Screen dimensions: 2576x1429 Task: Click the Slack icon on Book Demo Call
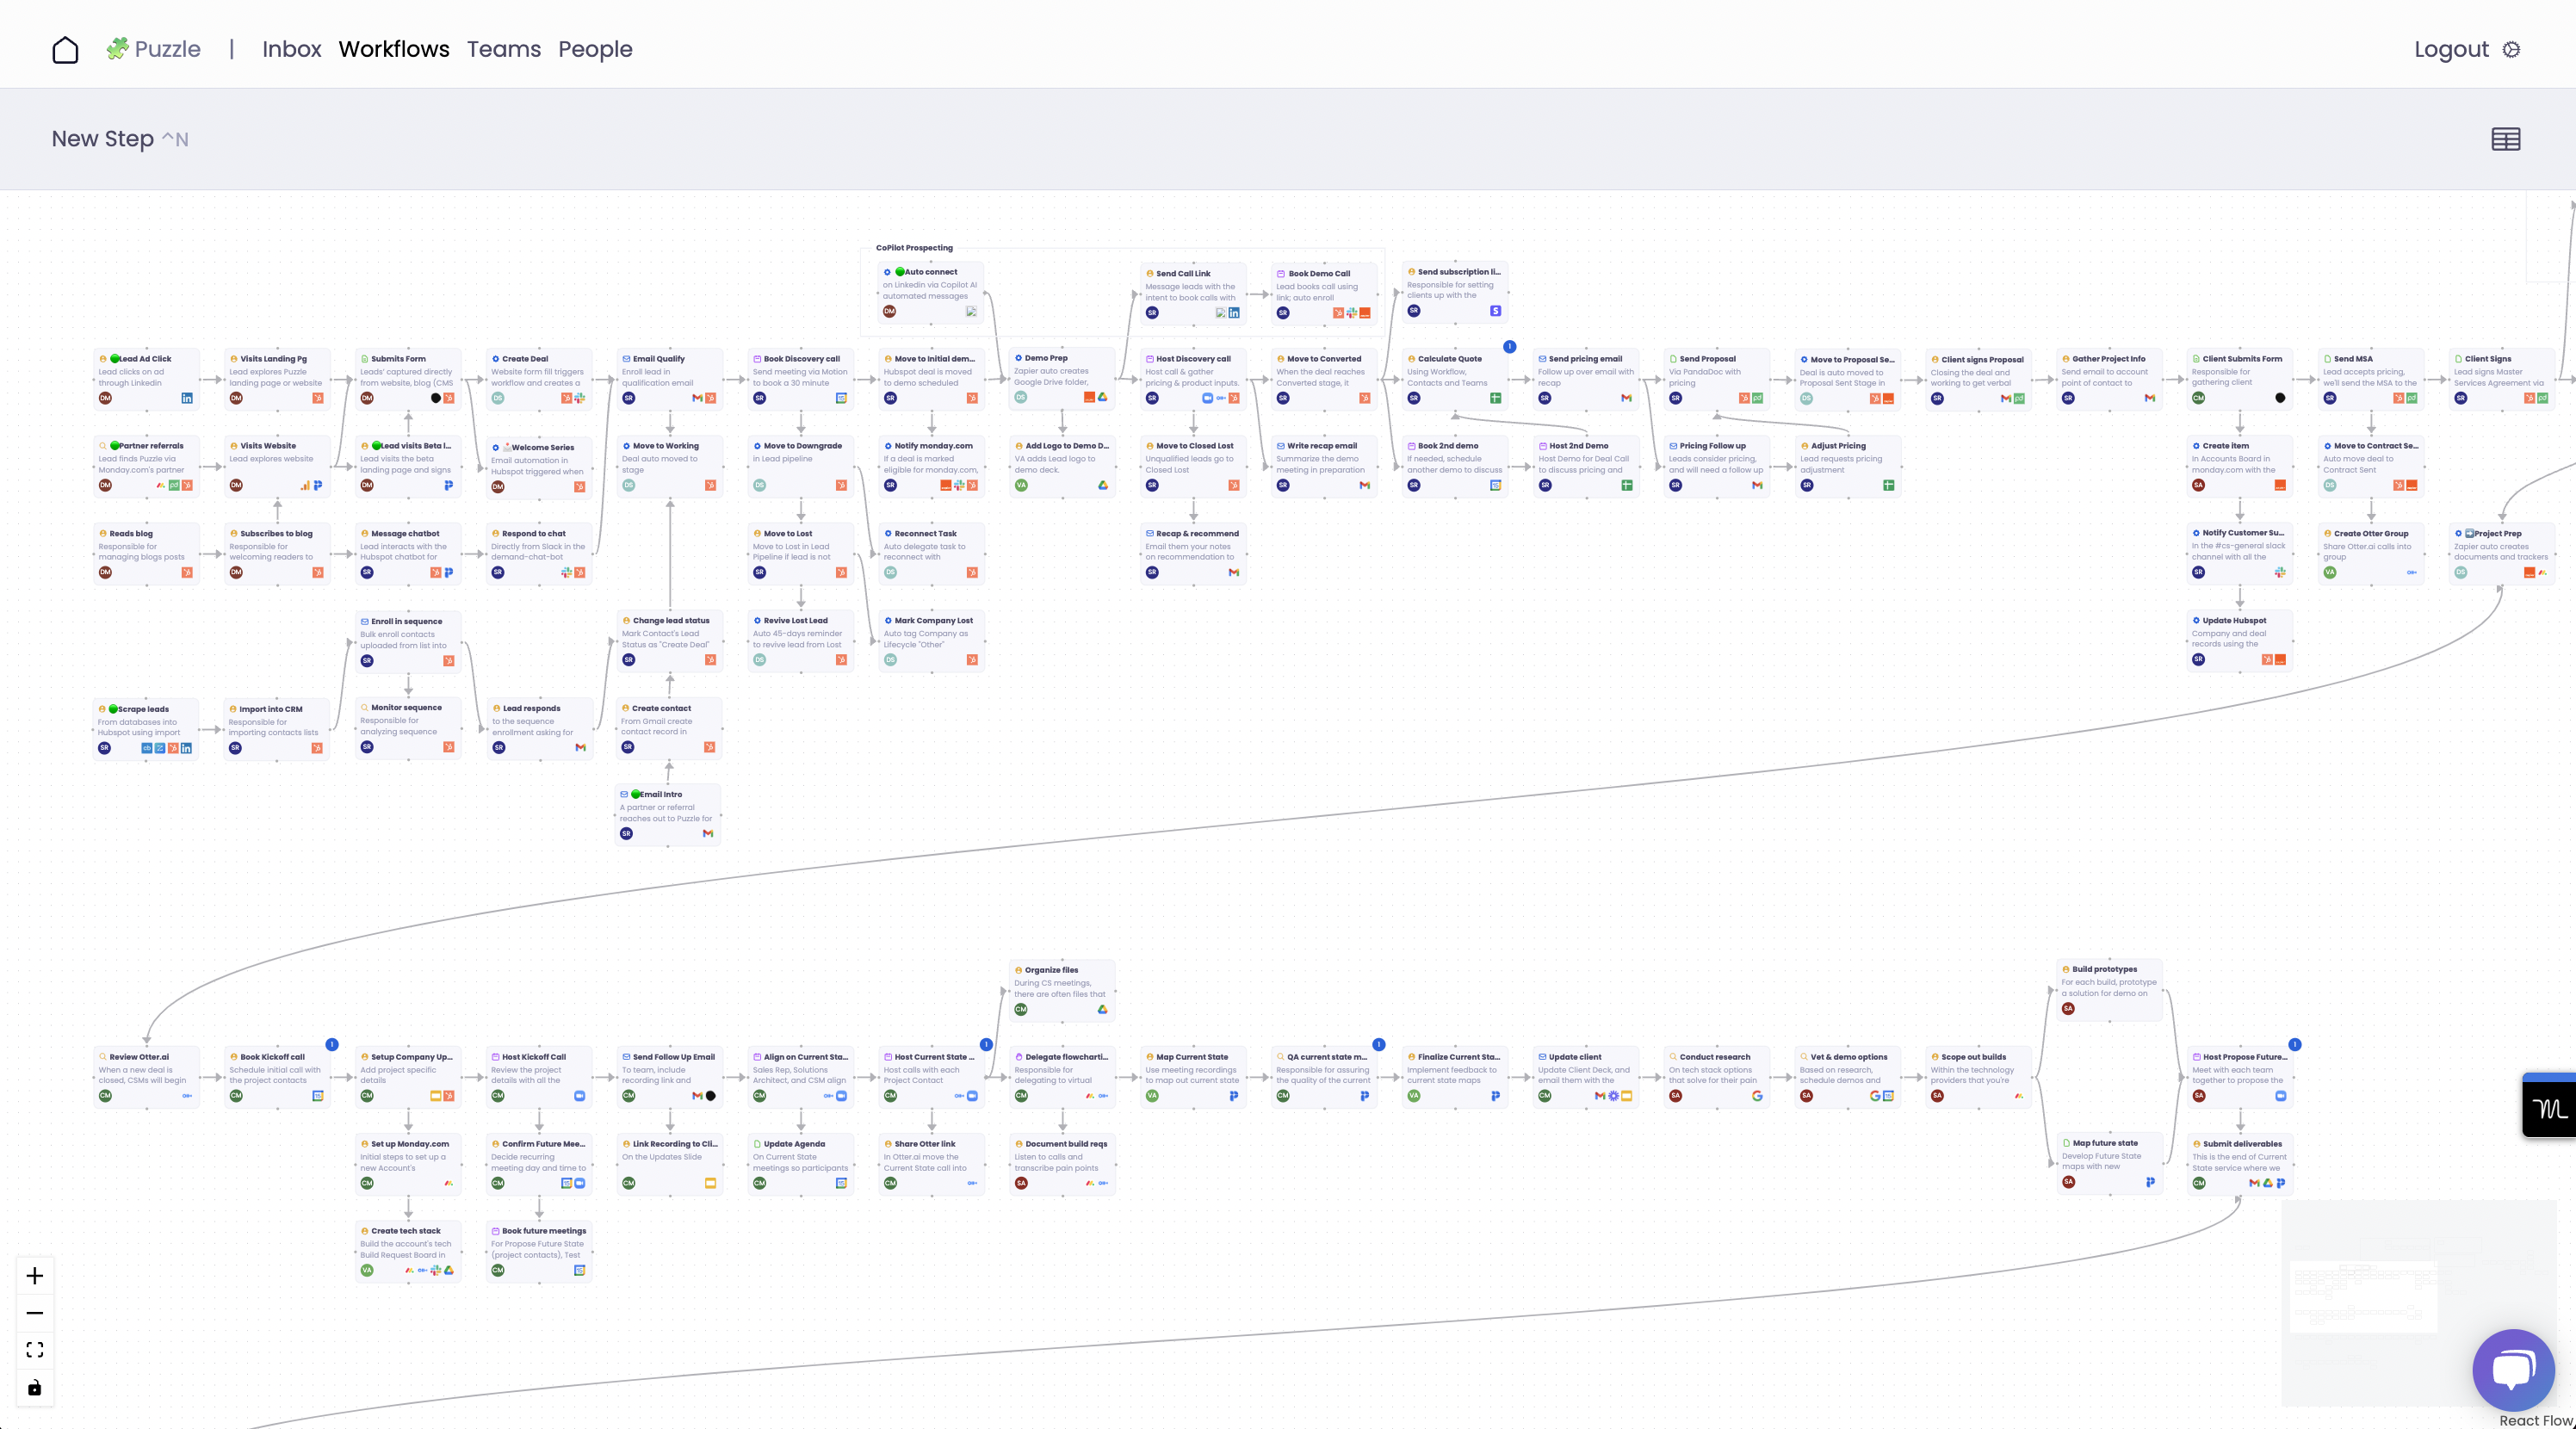coord(1352,314)
